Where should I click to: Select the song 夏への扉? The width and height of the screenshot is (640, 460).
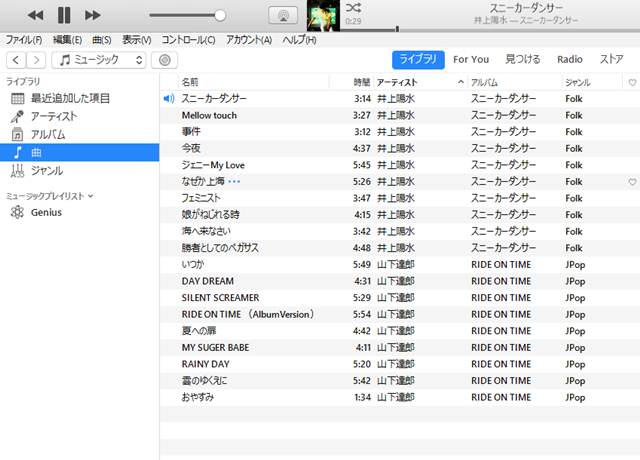click(199, 331)
